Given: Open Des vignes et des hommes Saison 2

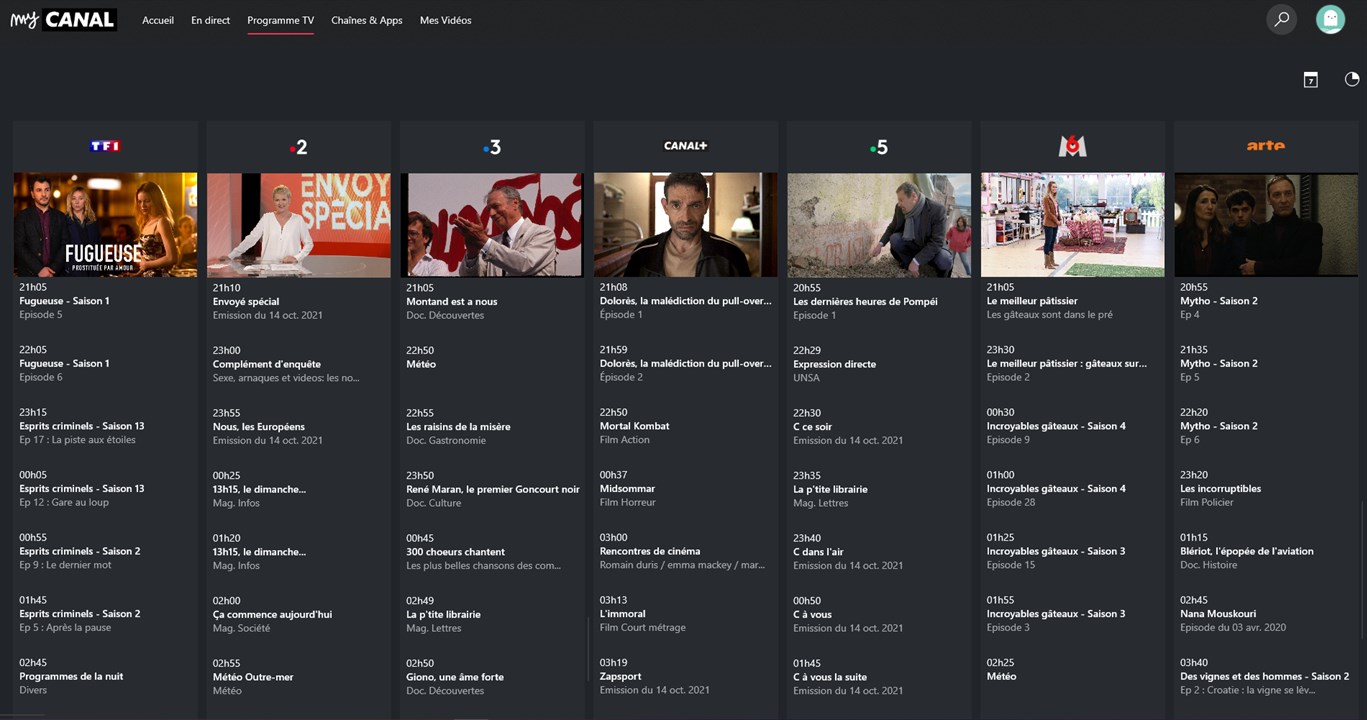Looking at the screenshot, I should coord(1265,676).
